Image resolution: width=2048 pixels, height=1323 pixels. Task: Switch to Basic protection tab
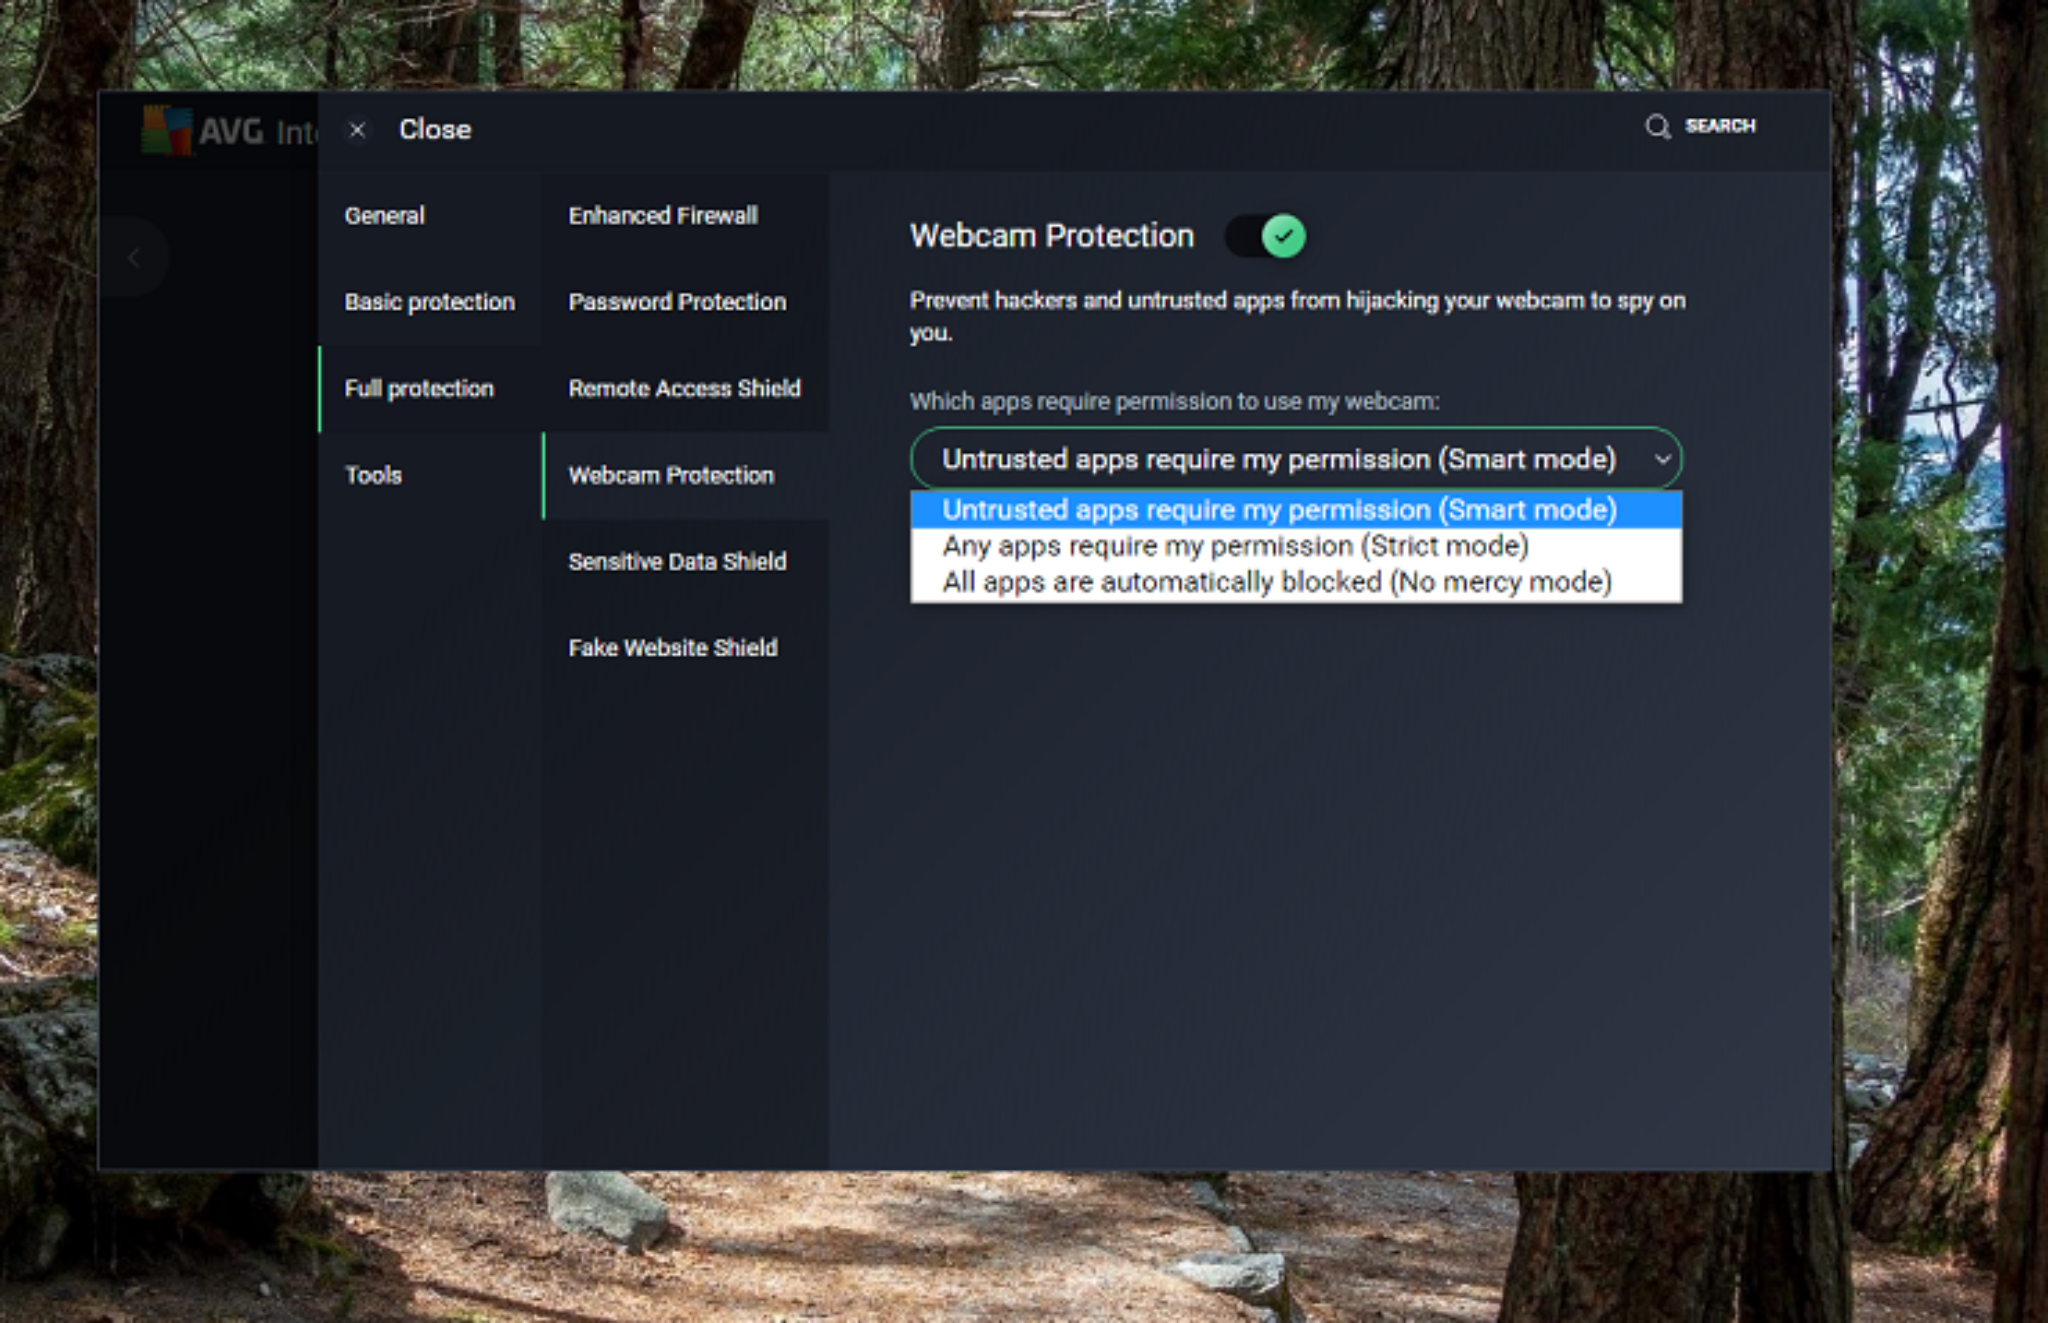point(429,302)
